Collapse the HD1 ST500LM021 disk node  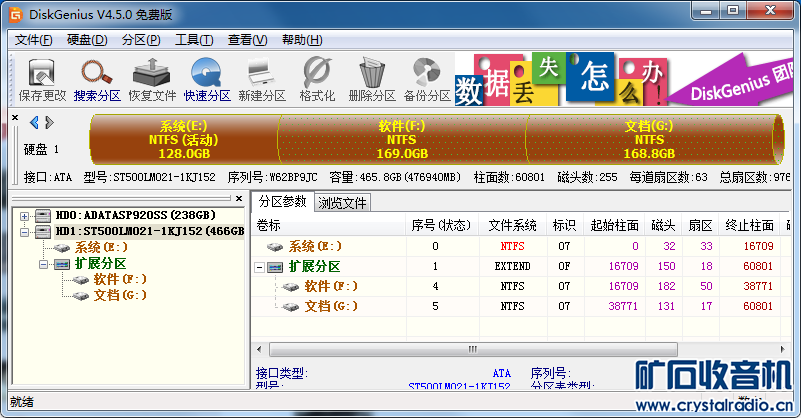24,232
